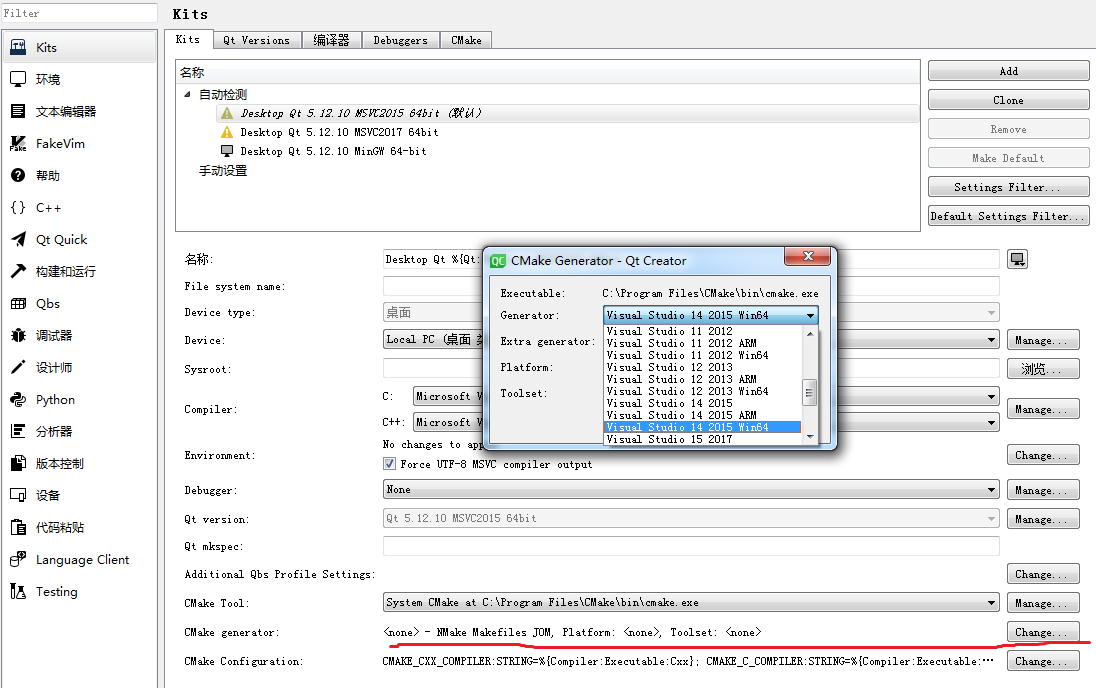The image size is (1096, 688).
Task: Select Desktop Qt 5.12.10 MinGW 64-bit kit
Action: (x=333, y=151)
